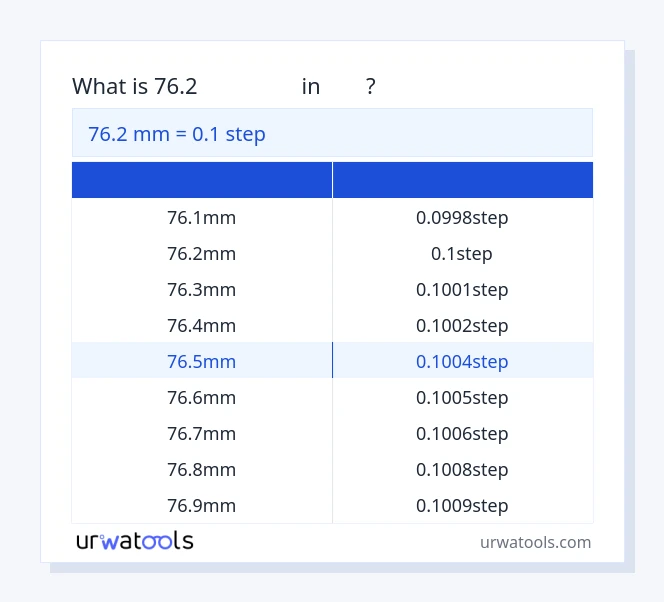Image resolution: width=664 pixels, height=602 pixels.
Task: Select the 76.6mm table cell
Action: pyautogui.click(x=202, y=397)
